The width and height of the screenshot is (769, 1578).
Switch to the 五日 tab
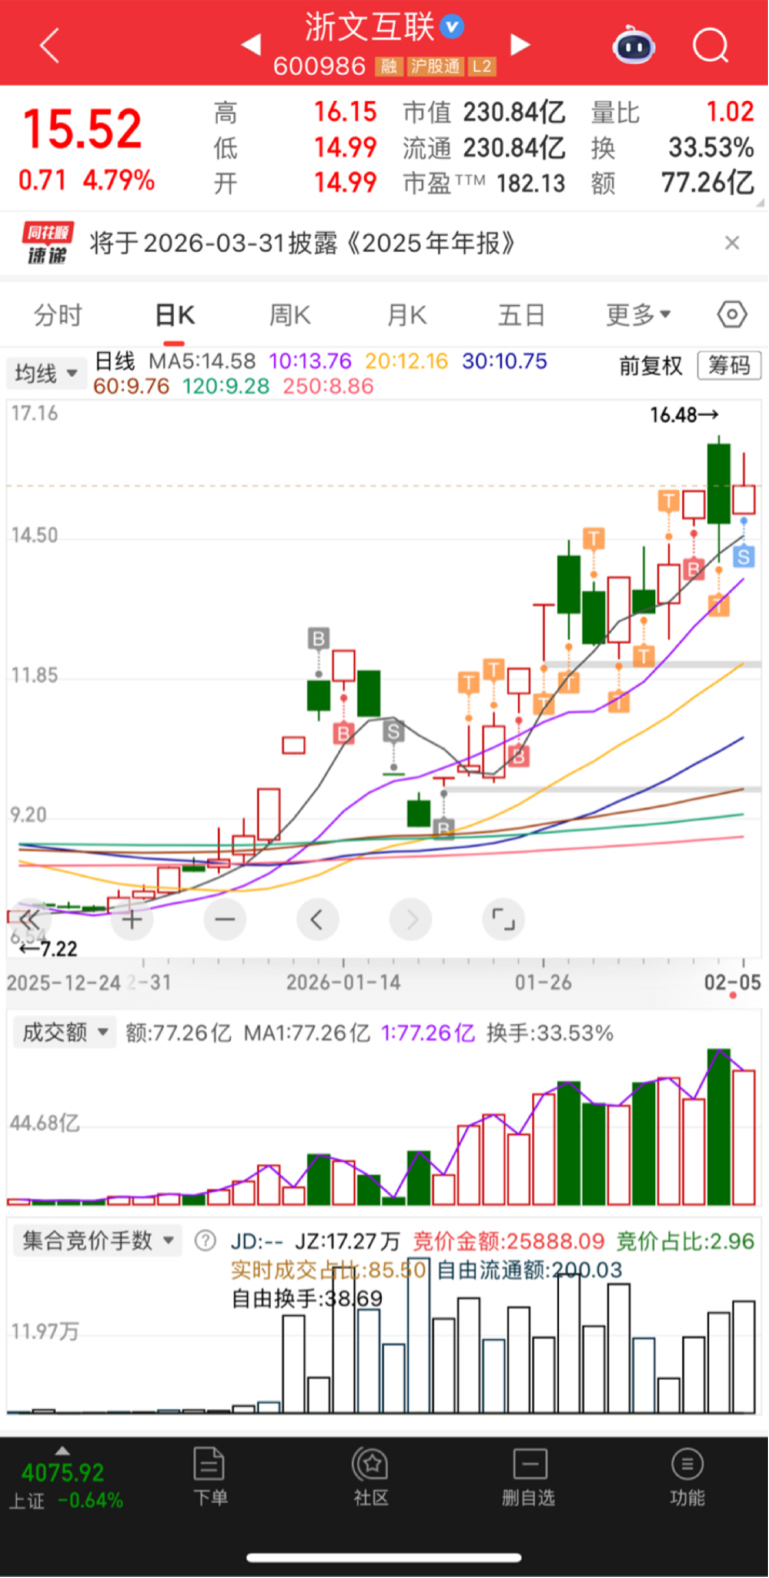521,316
